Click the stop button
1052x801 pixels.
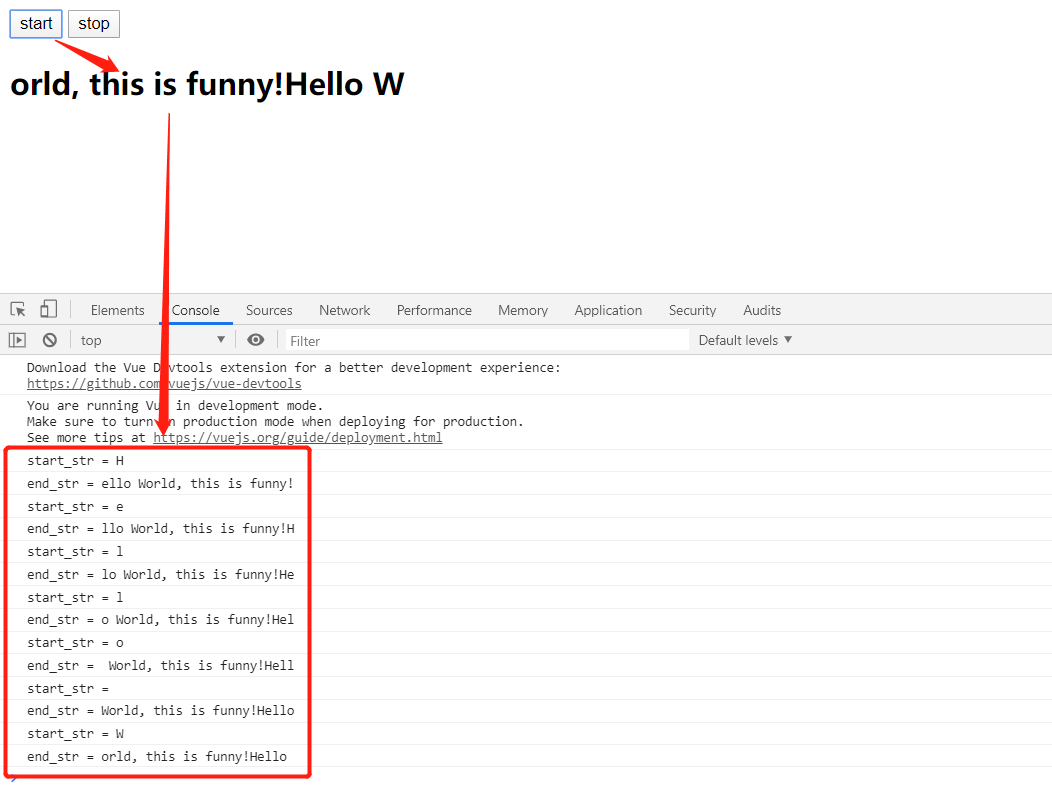pos(93,24)
